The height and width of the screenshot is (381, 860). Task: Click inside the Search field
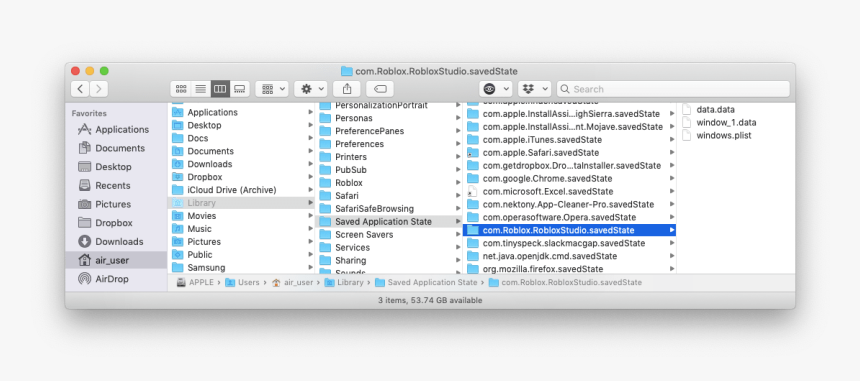tap(674, 89)
